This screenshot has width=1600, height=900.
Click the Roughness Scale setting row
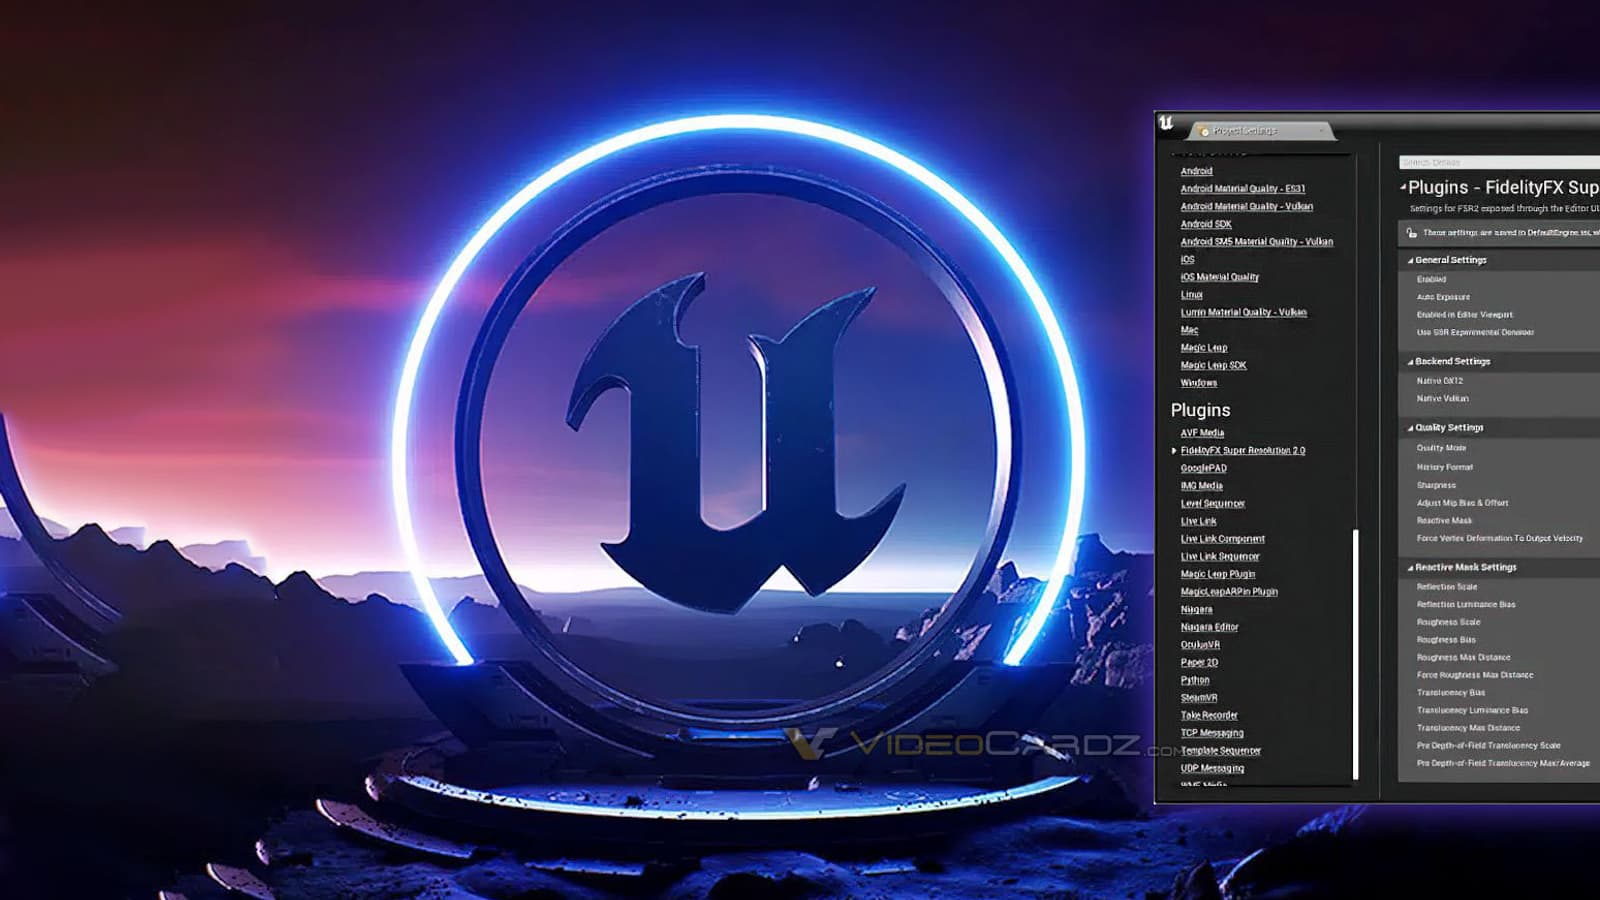tap(1499, 622)
